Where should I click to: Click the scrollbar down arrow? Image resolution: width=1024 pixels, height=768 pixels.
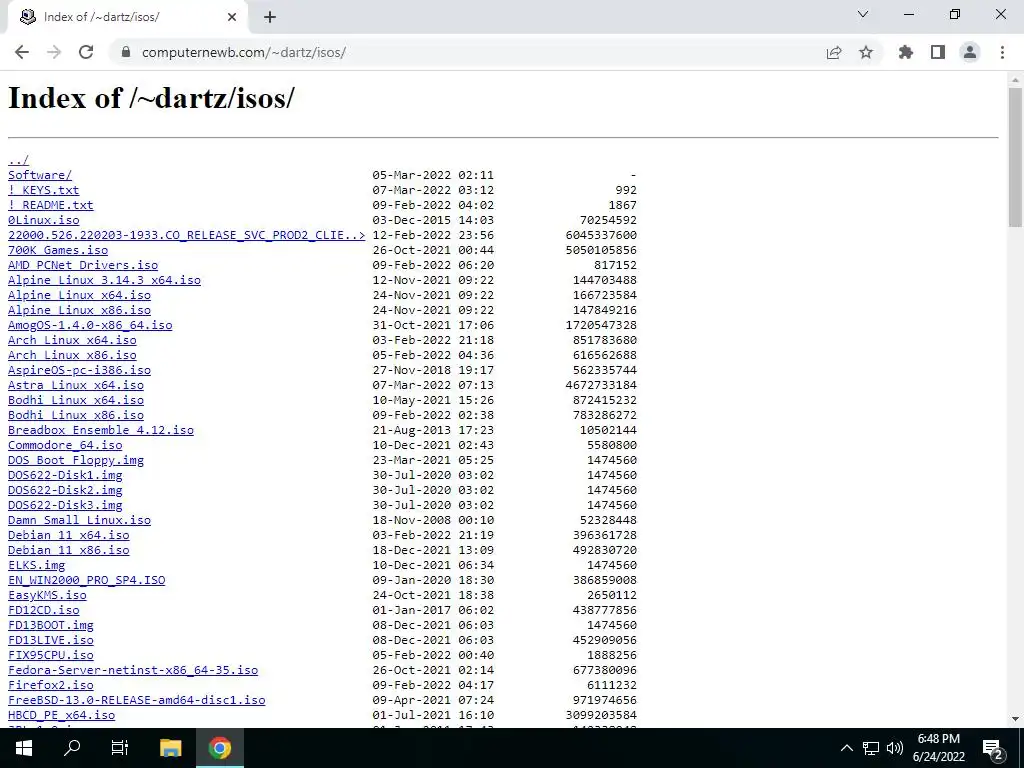pos(1015,719)
